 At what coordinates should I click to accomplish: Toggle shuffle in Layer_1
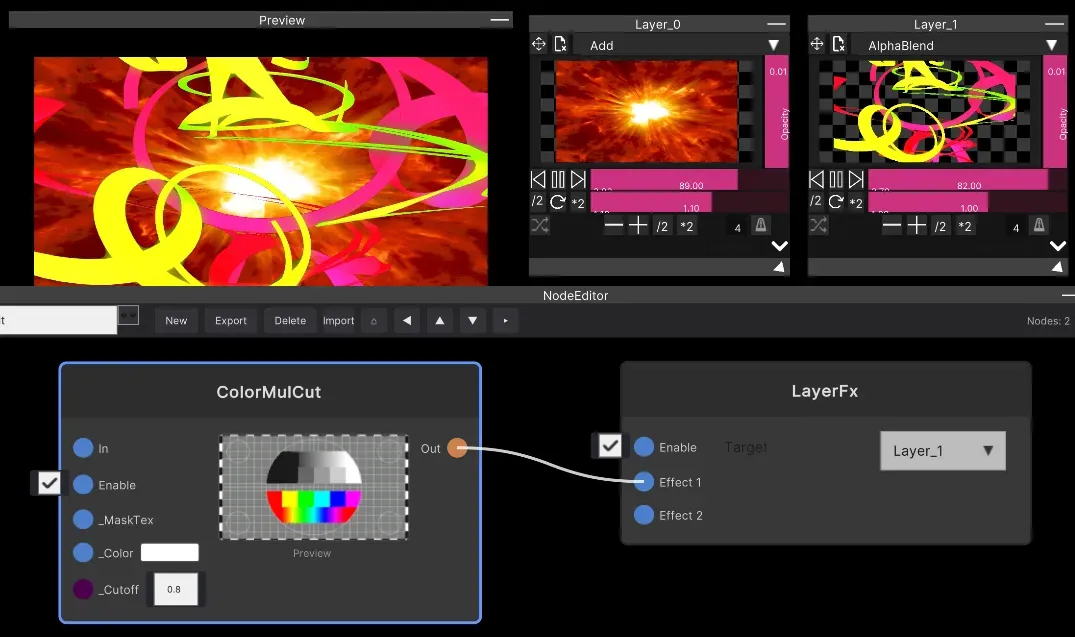click(818, 226)
